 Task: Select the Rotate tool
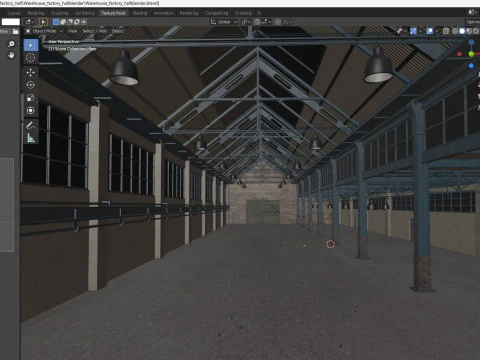coord(30,85)
